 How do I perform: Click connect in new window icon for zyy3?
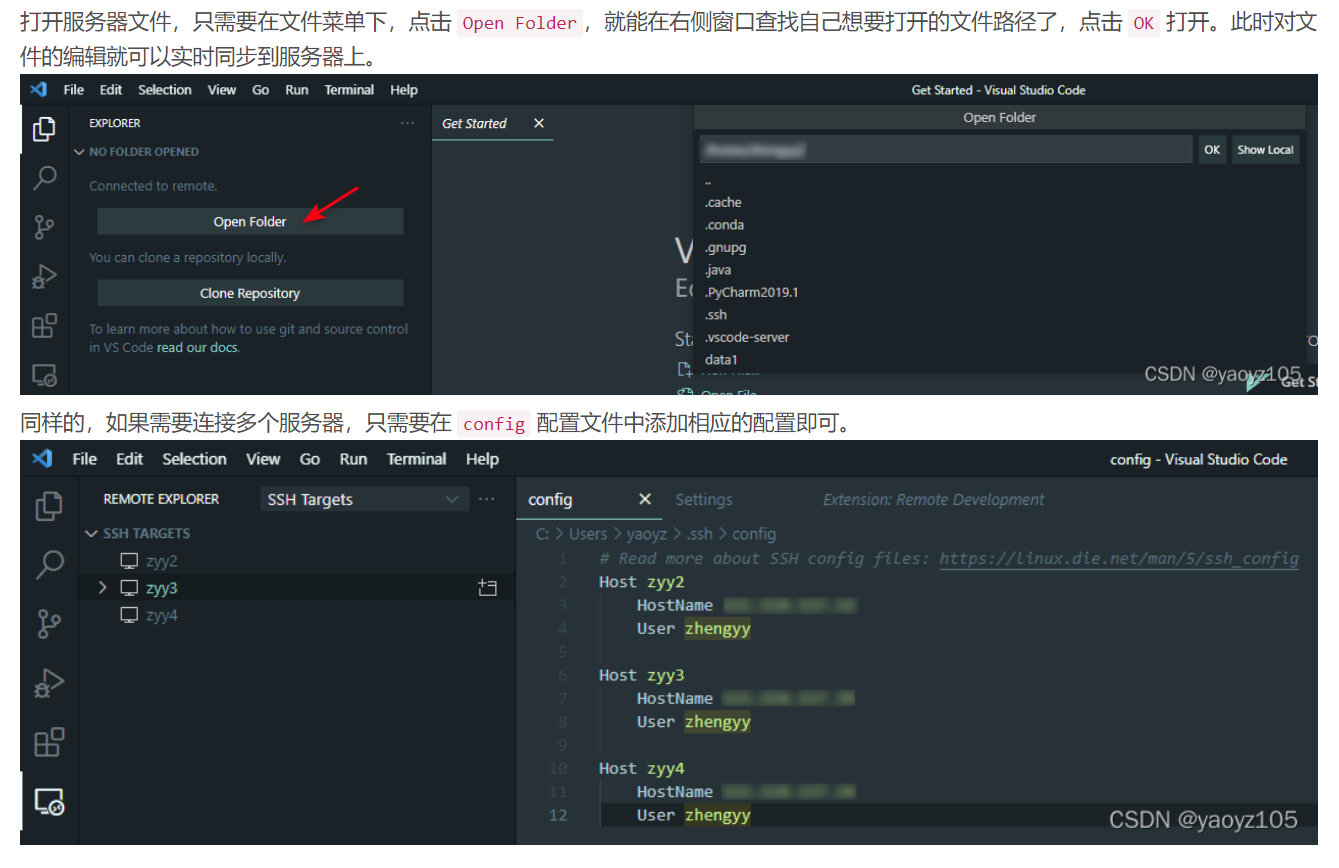click(487, 588)
